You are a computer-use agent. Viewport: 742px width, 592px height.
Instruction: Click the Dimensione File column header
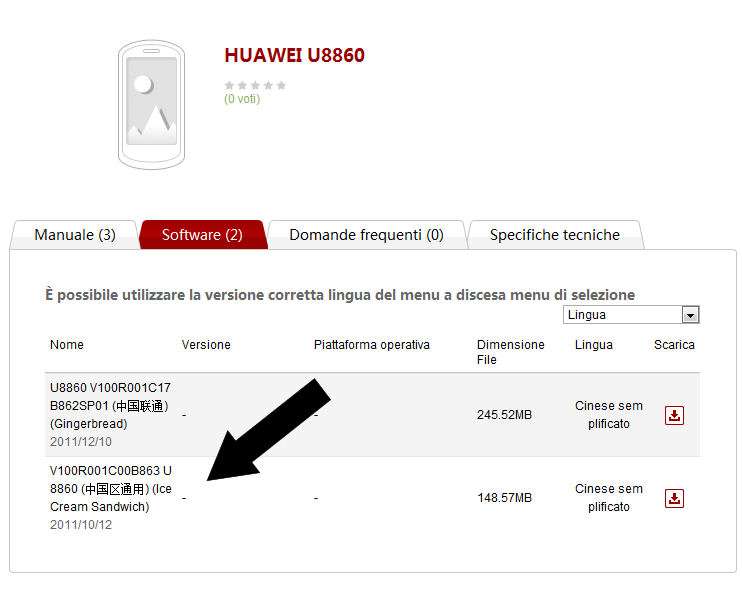511,352
